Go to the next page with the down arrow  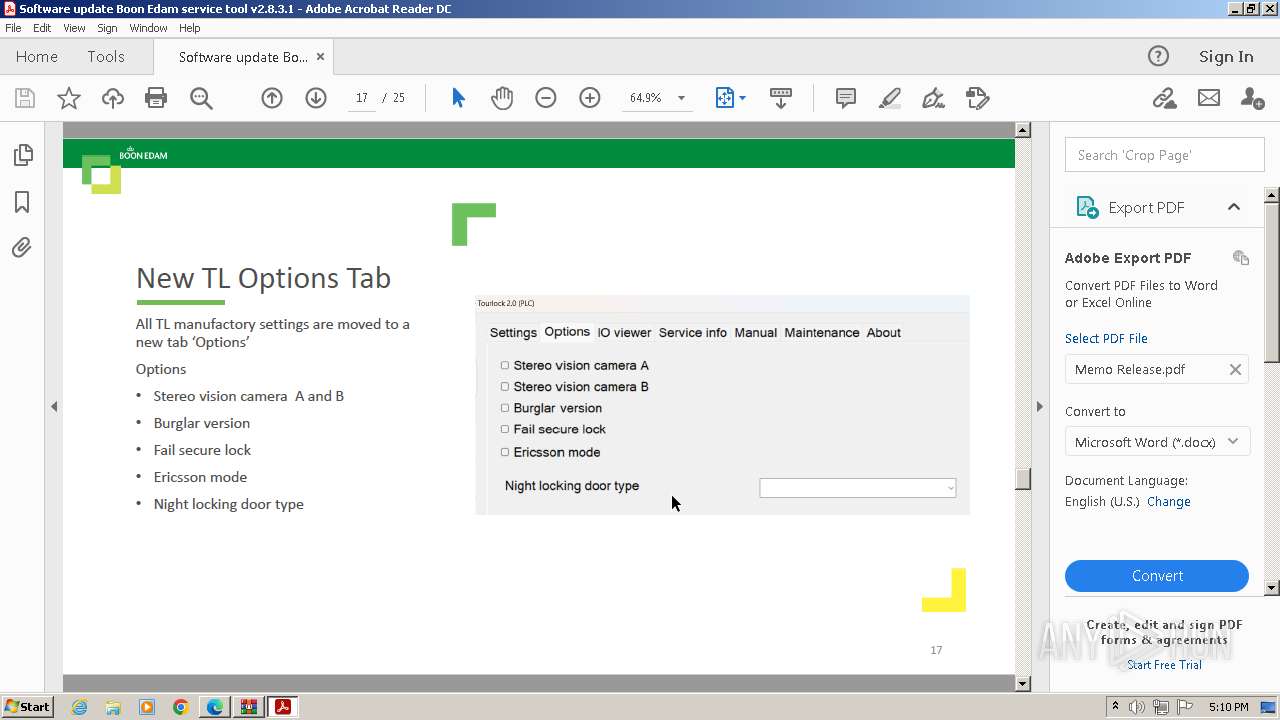tap(316, 98)
